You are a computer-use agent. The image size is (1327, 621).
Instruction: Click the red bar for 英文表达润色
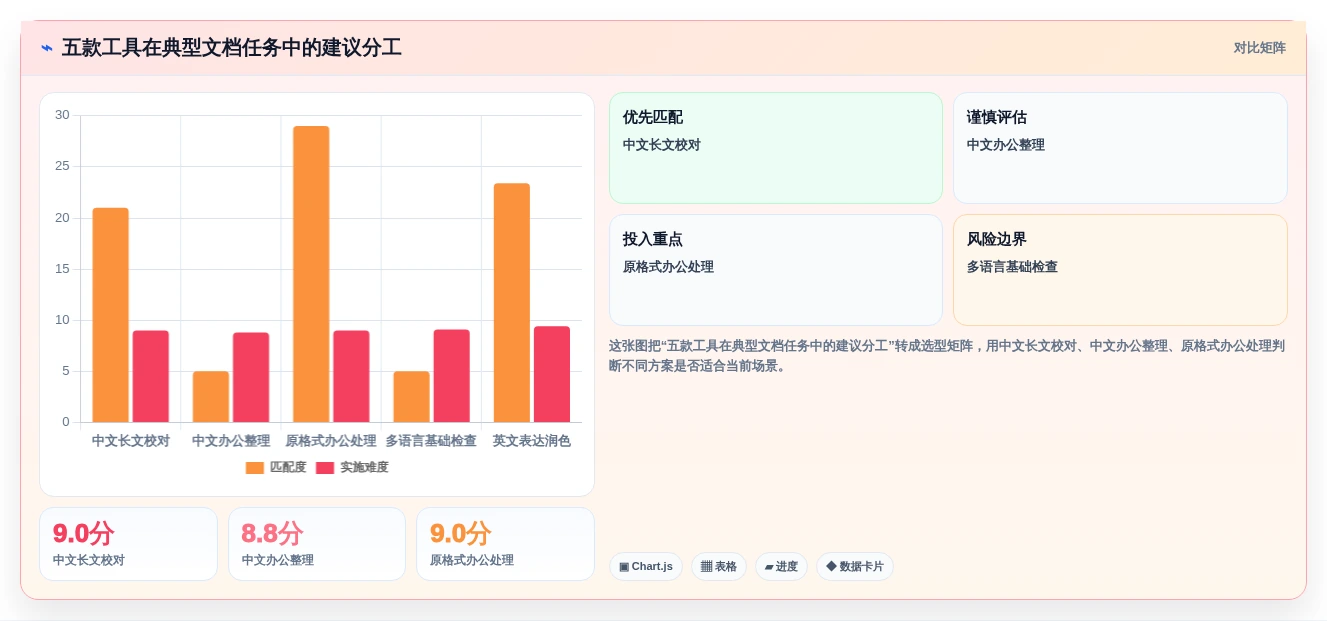(x=552, y=374)
